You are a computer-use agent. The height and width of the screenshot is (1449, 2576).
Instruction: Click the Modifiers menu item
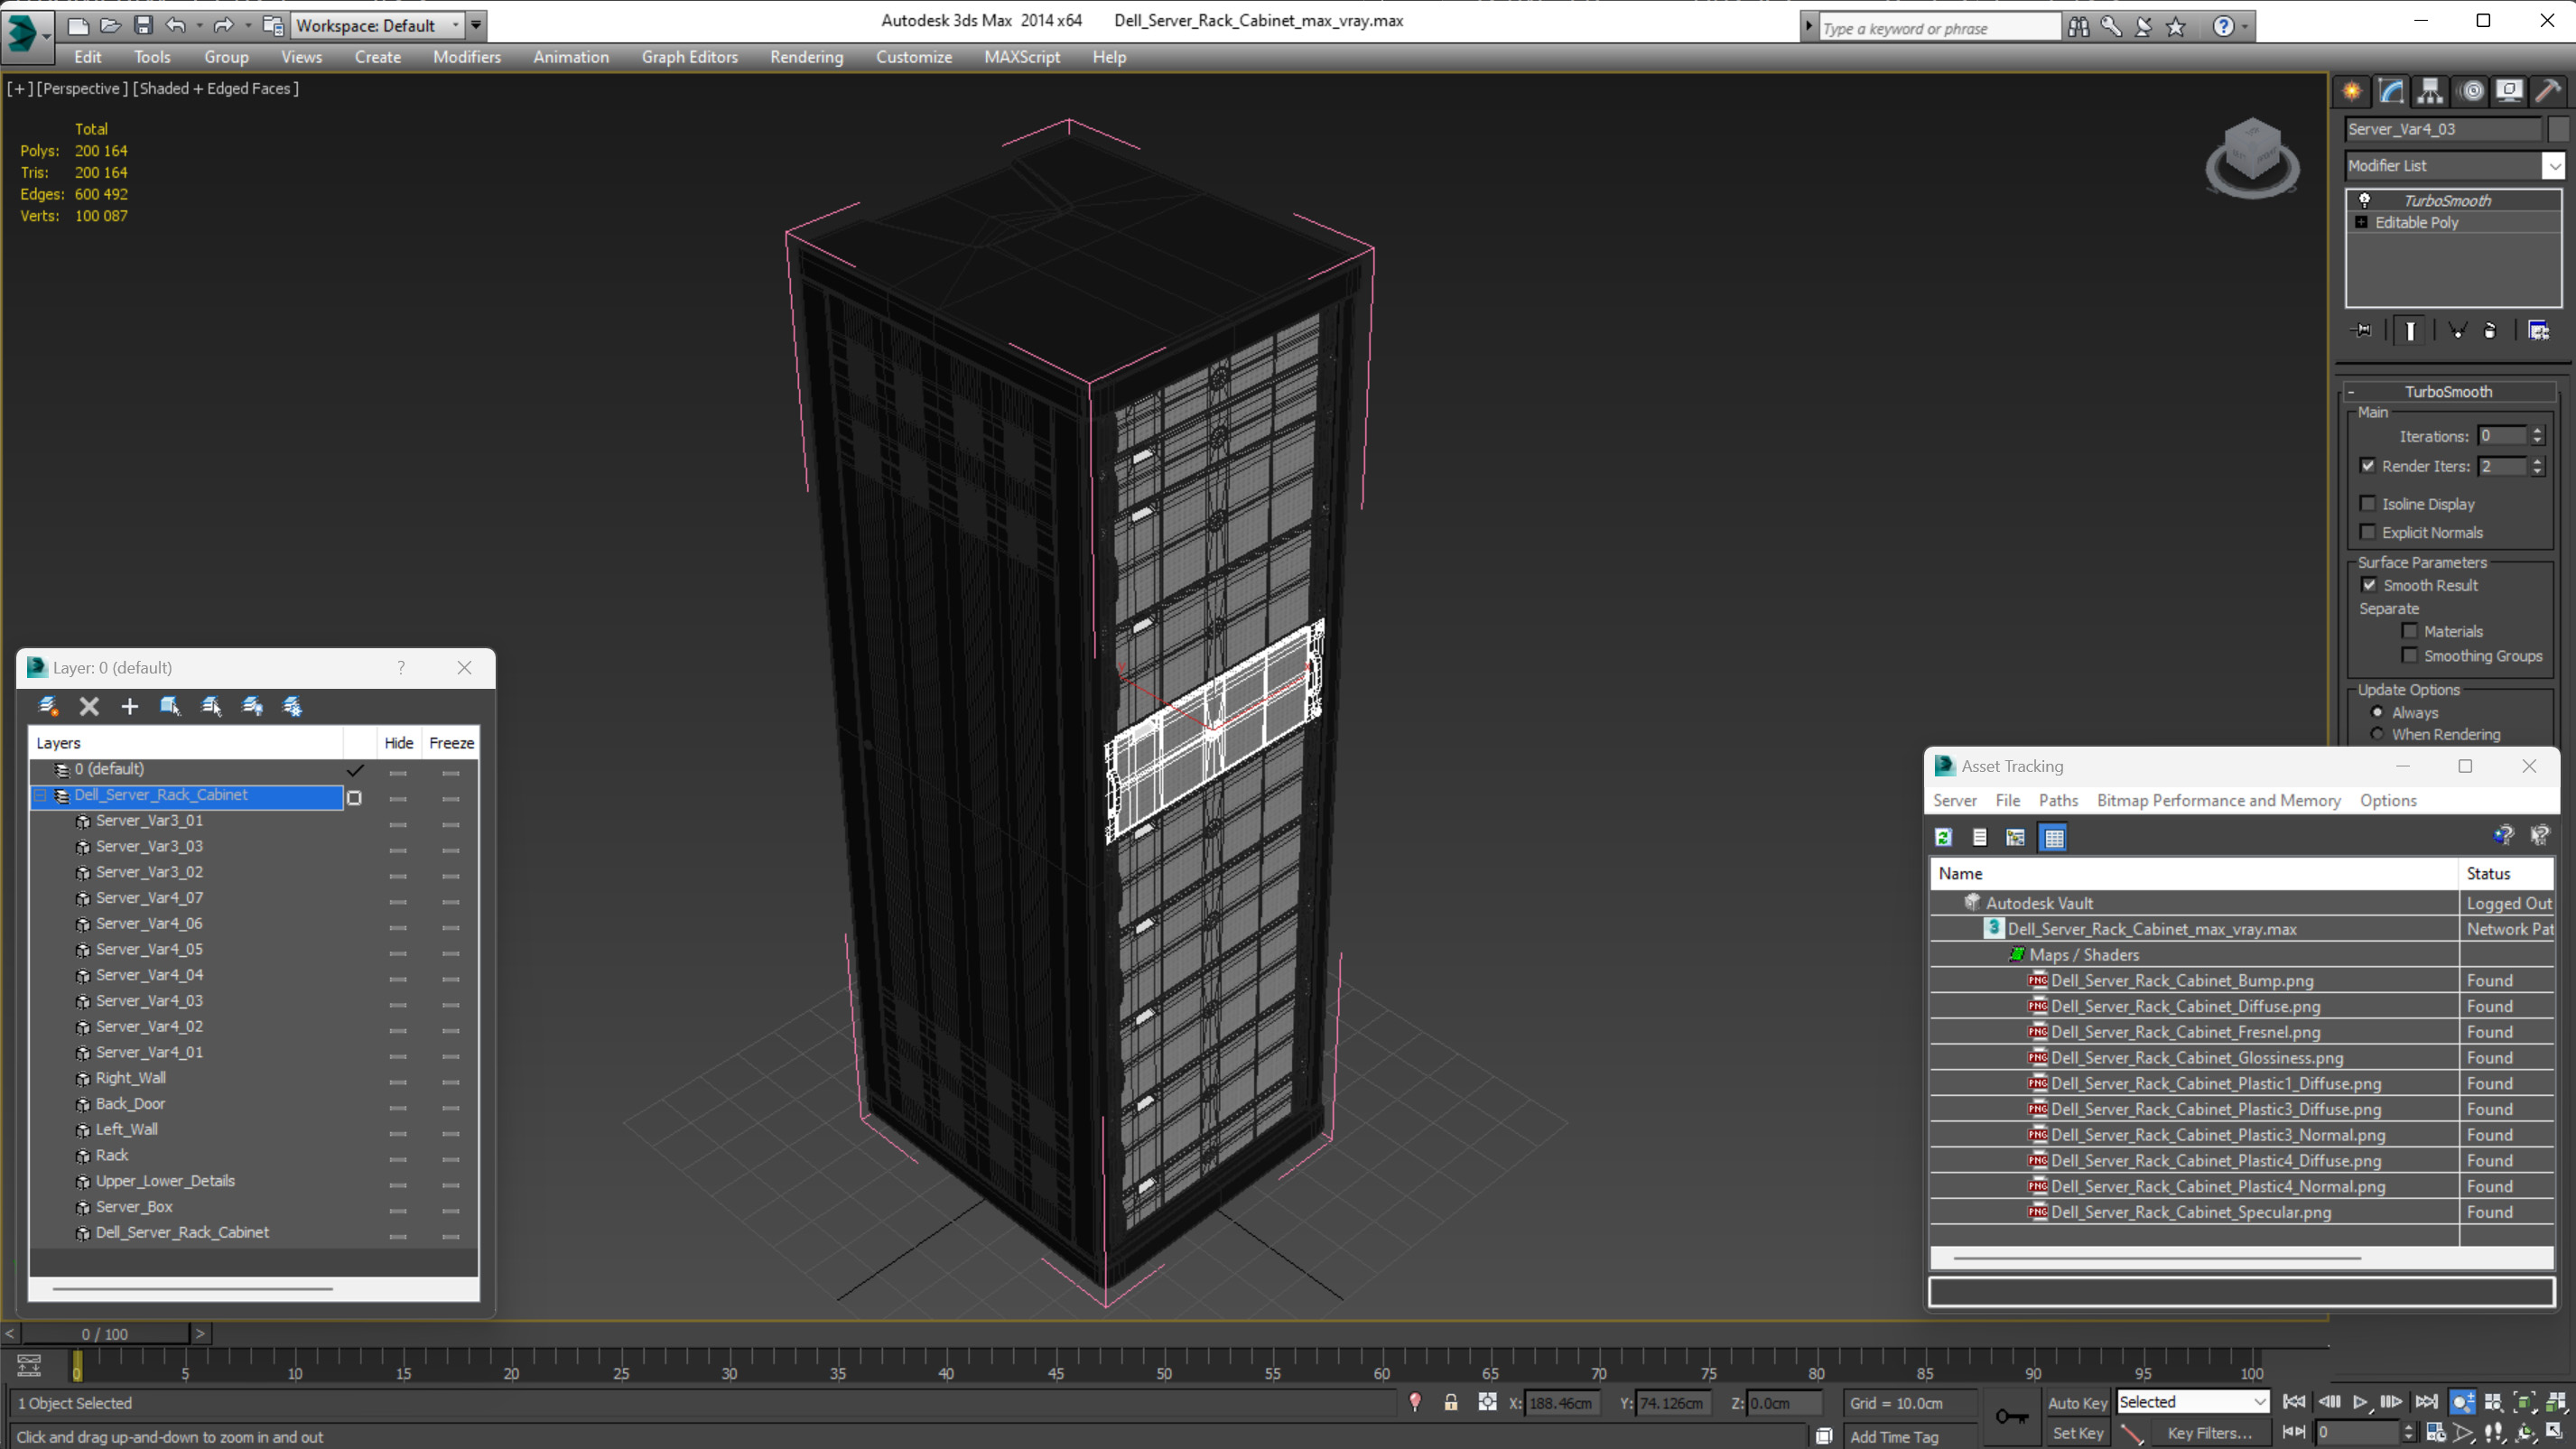point(467,55)
